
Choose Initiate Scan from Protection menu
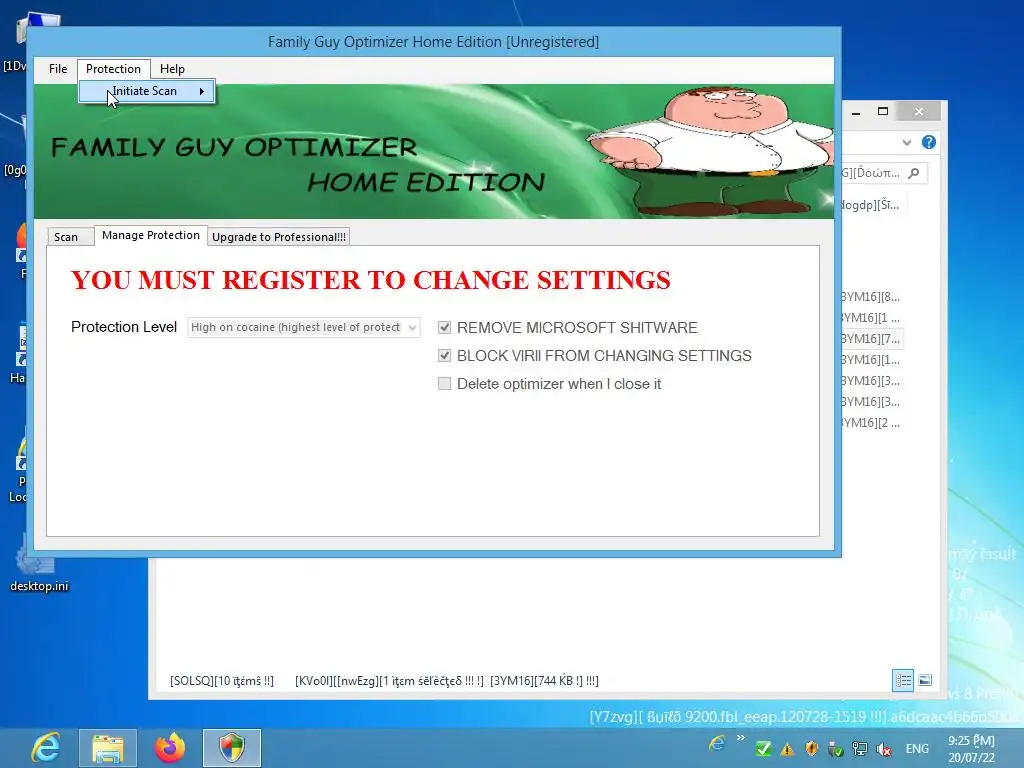pos(146,91)
